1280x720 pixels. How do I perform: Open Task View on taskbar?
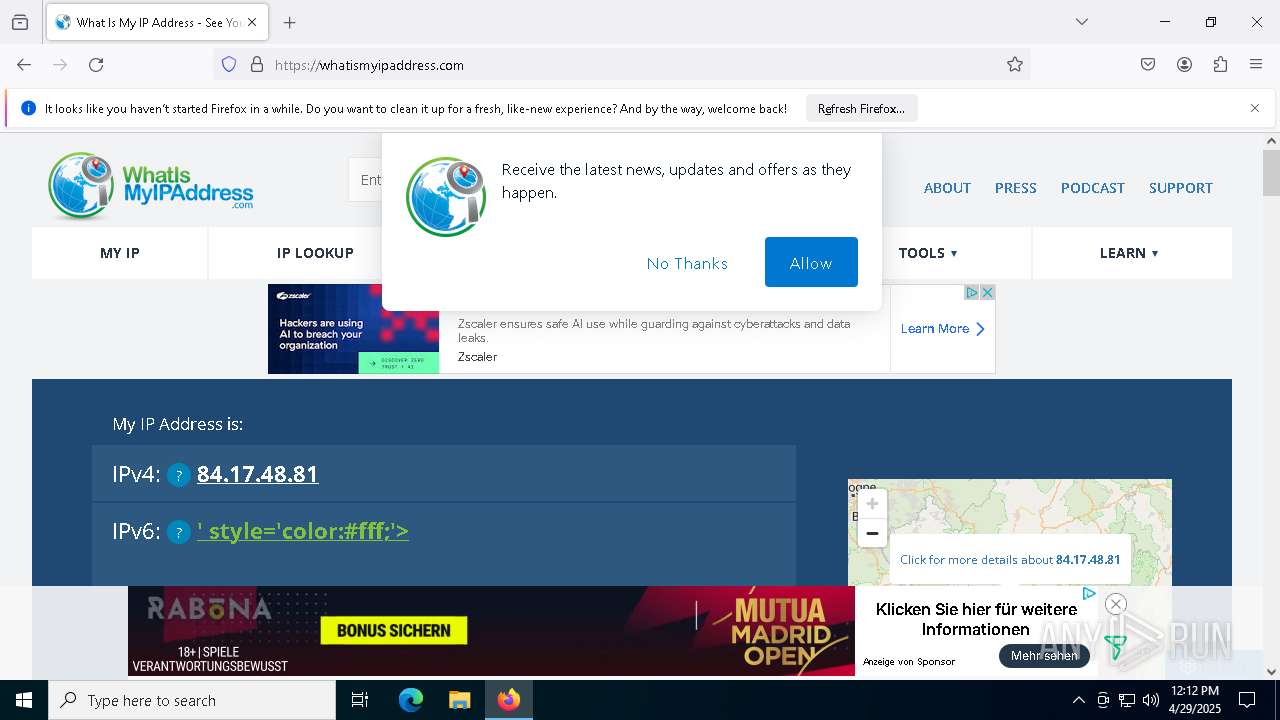tap(360, 700)
